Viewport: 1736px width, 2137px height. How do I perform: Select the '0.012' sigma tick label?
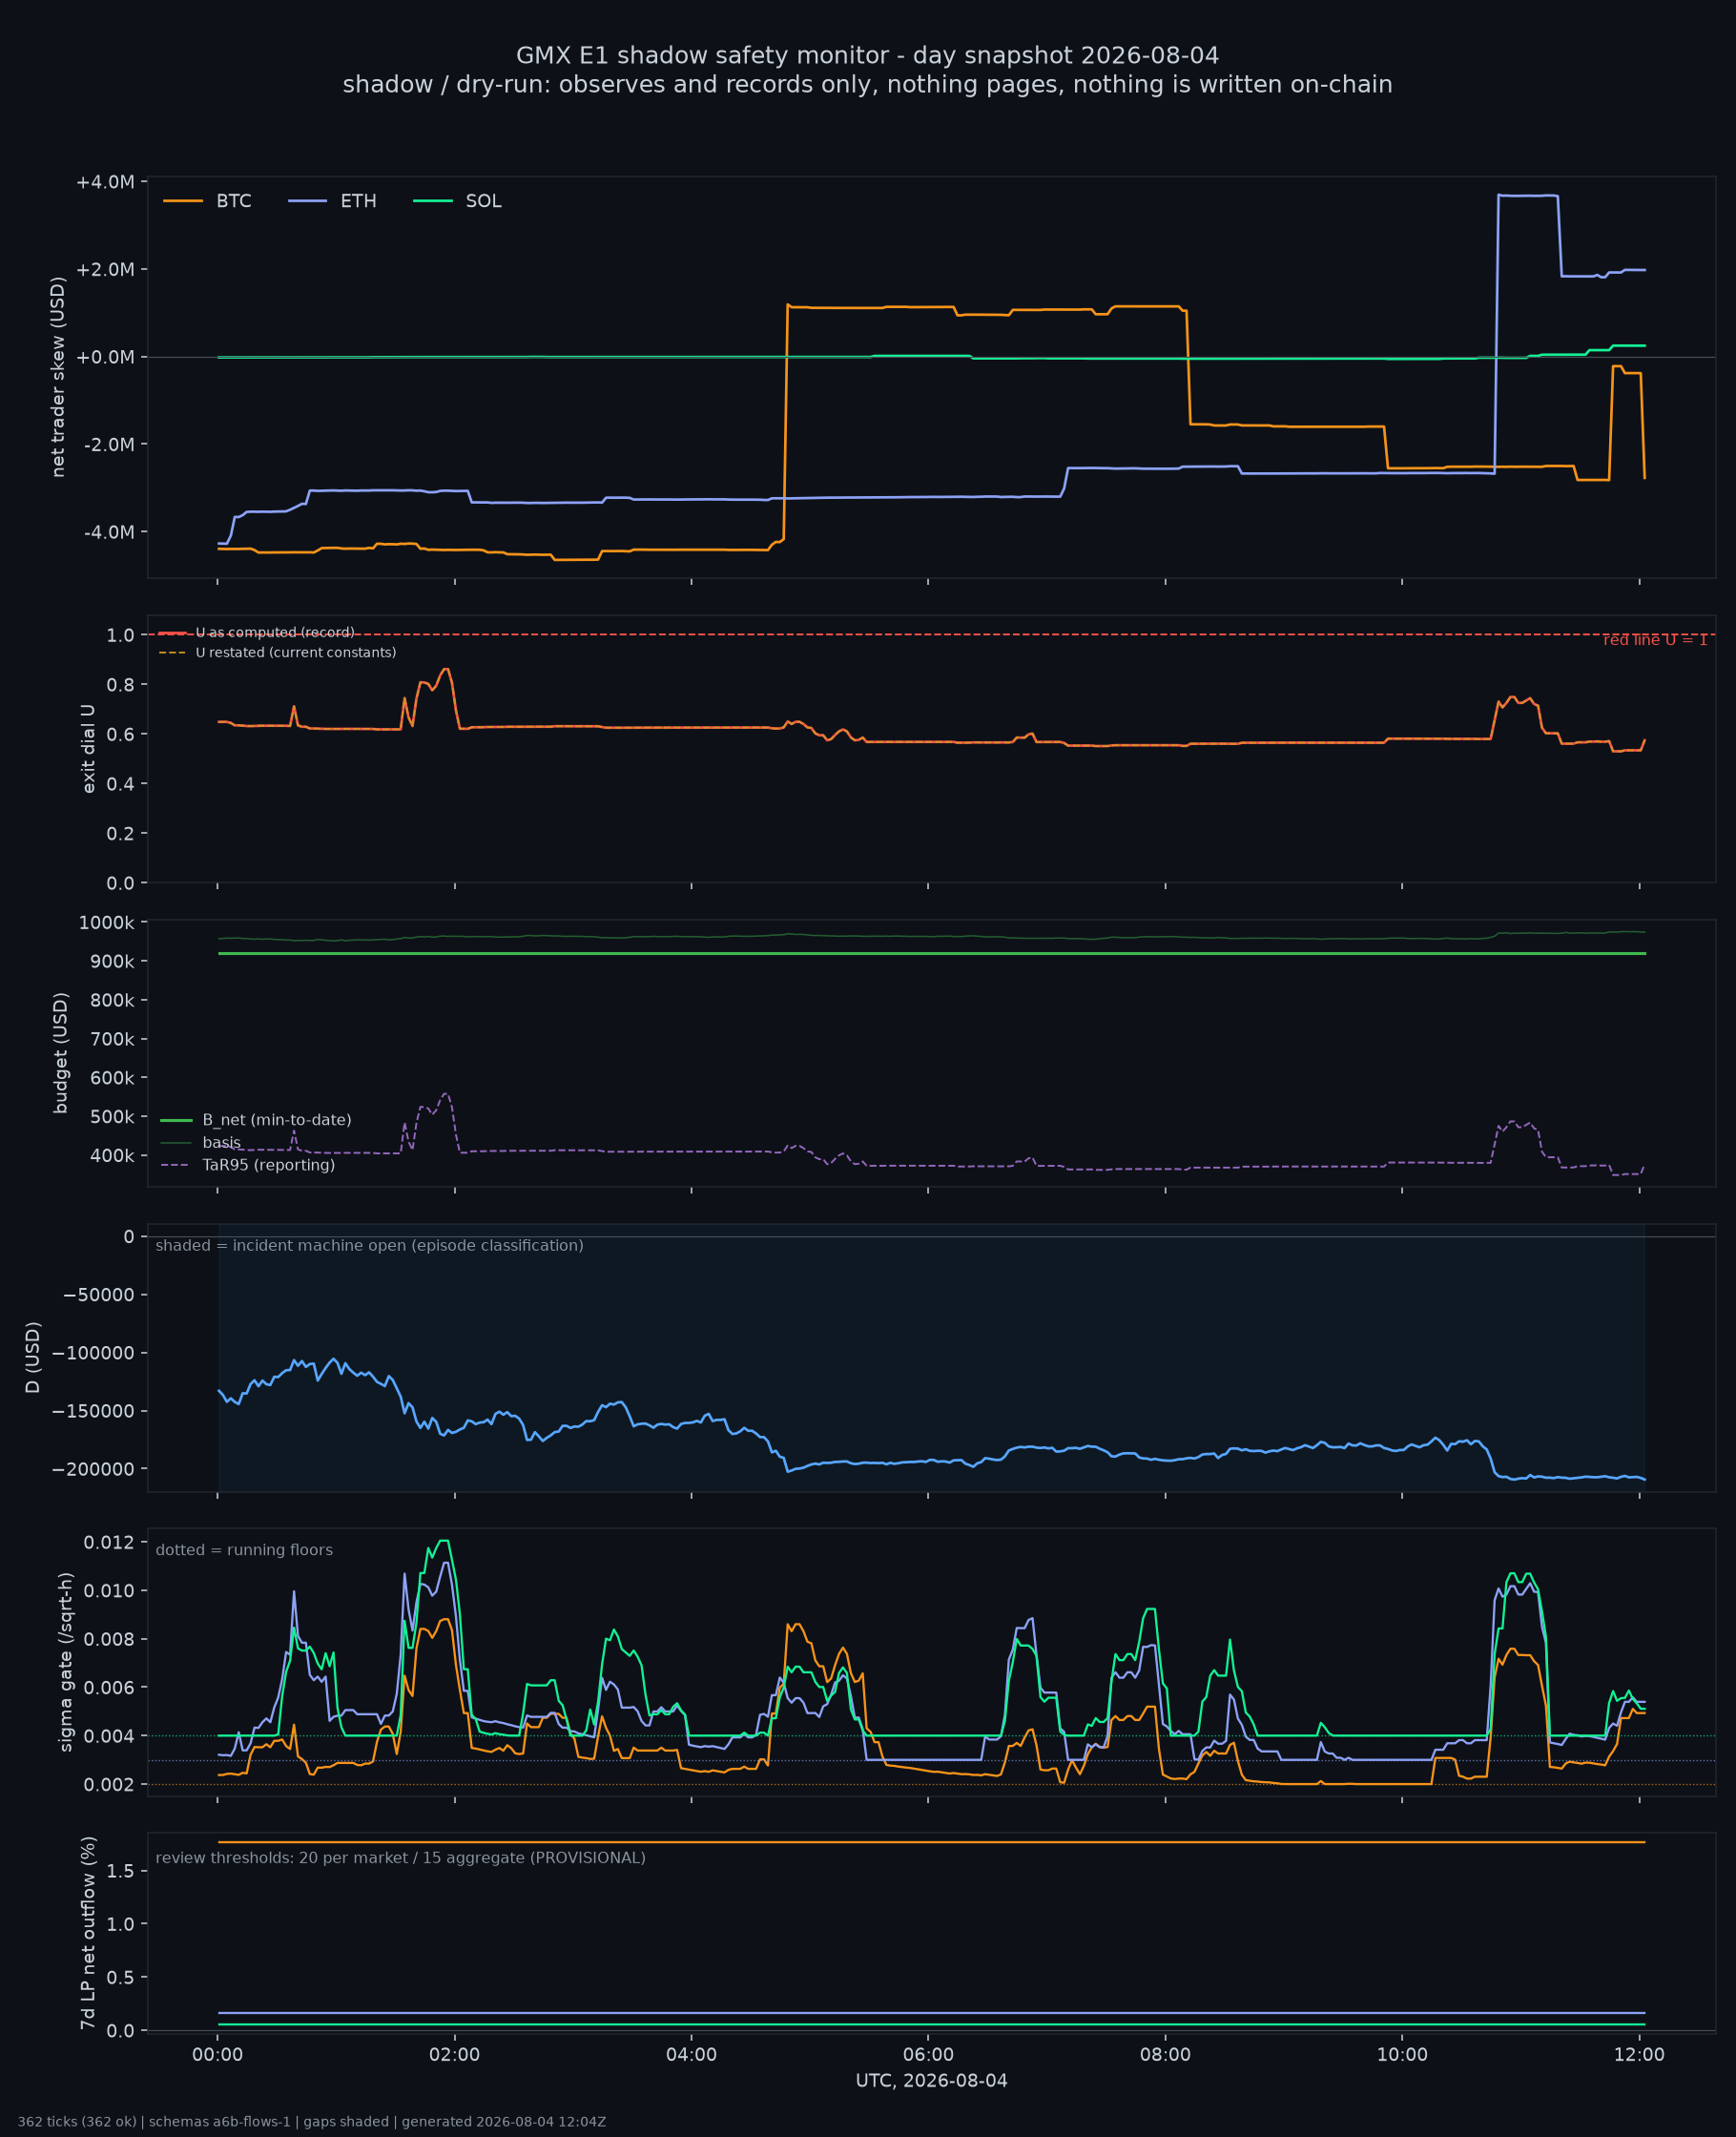point(109,1542)
